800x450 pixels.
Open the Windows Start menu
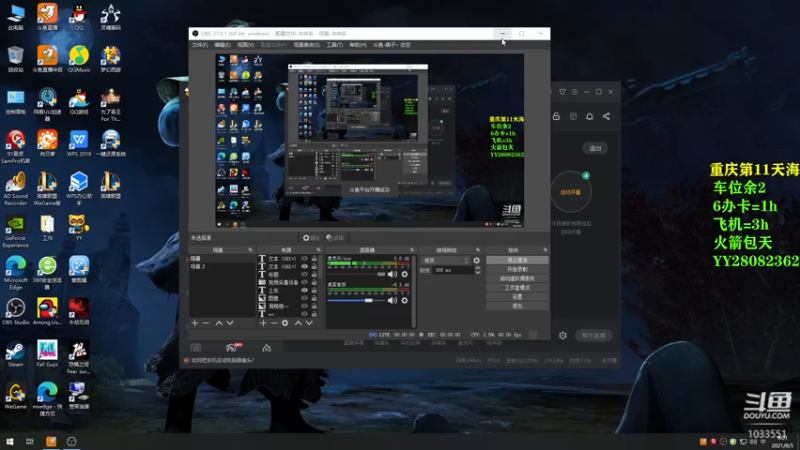[10, 441]
